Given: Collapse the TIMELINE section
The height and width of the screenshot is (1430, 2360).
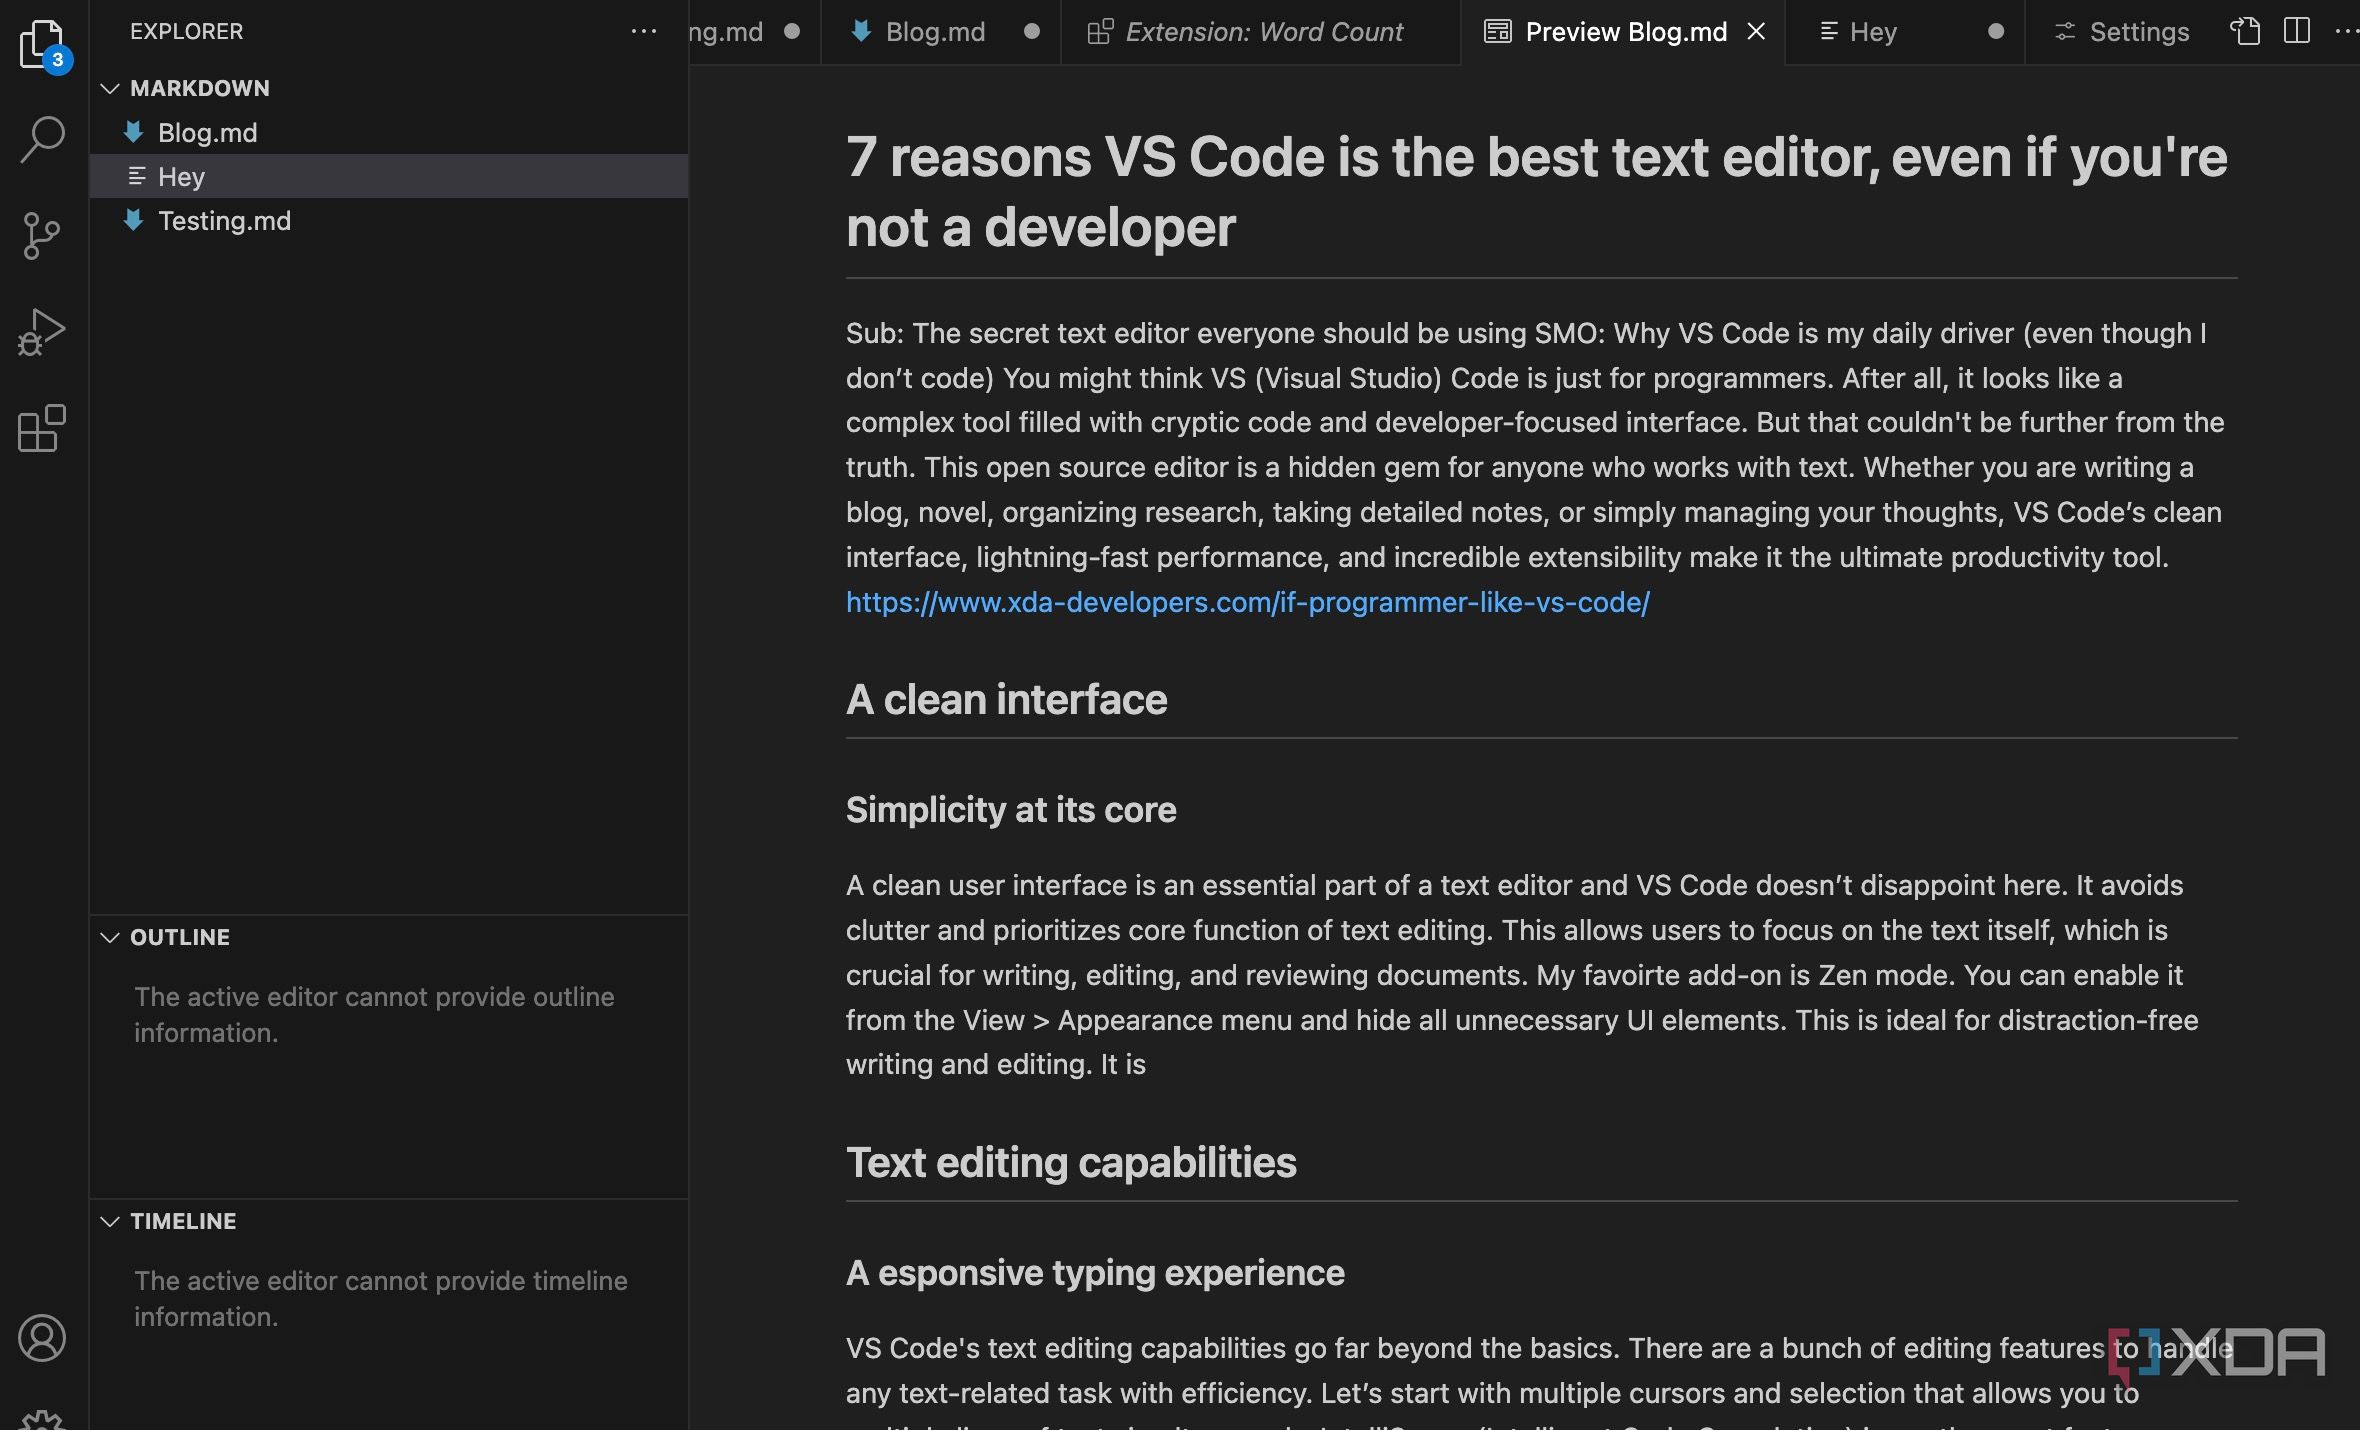Looking at the screenshot, I should [x=110, y=1221].
